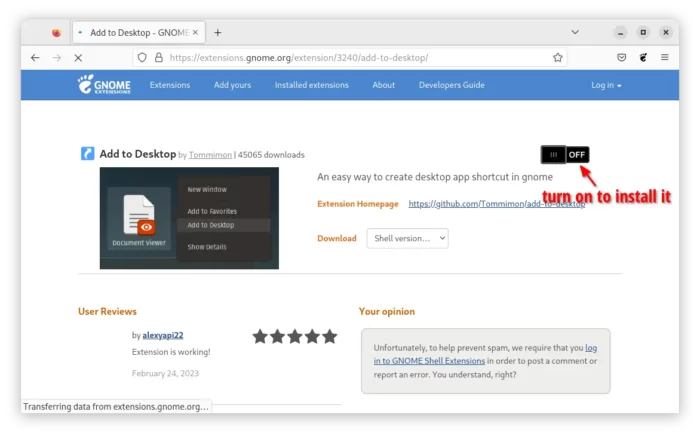Open the Developers Guide nav item

451,85
